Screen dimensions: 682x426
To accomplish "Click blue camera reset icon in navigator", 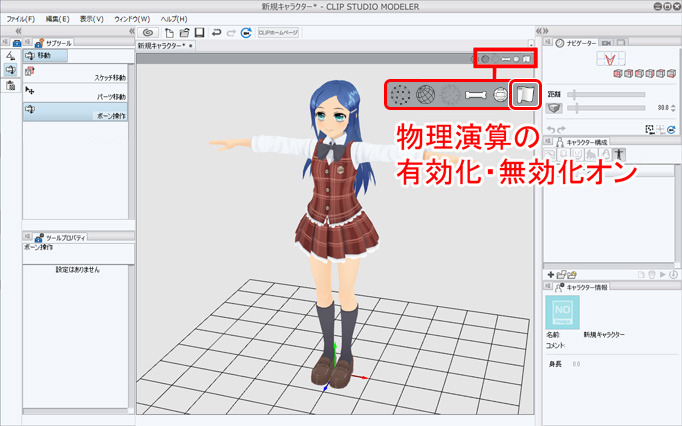I will [671, 129].
